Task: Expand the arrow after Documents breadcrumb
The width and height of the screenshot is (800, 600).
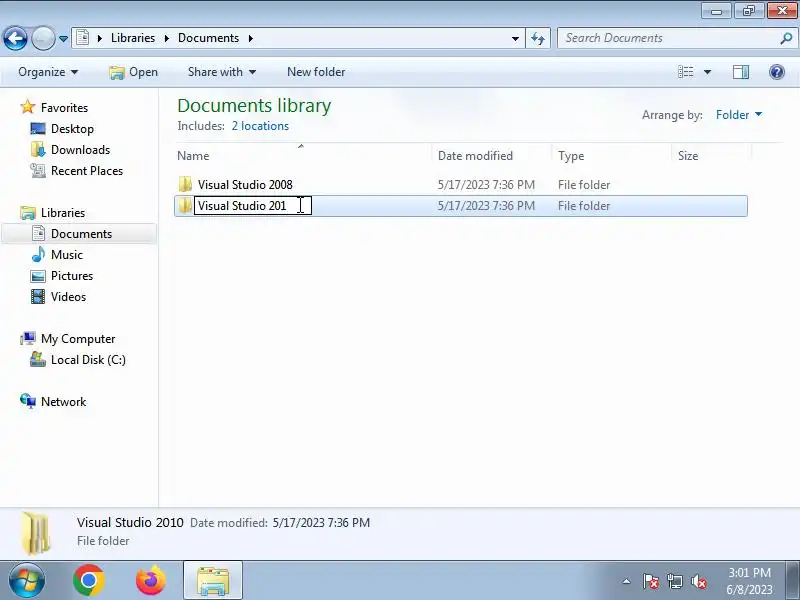Action: click(x=251, y=38)
